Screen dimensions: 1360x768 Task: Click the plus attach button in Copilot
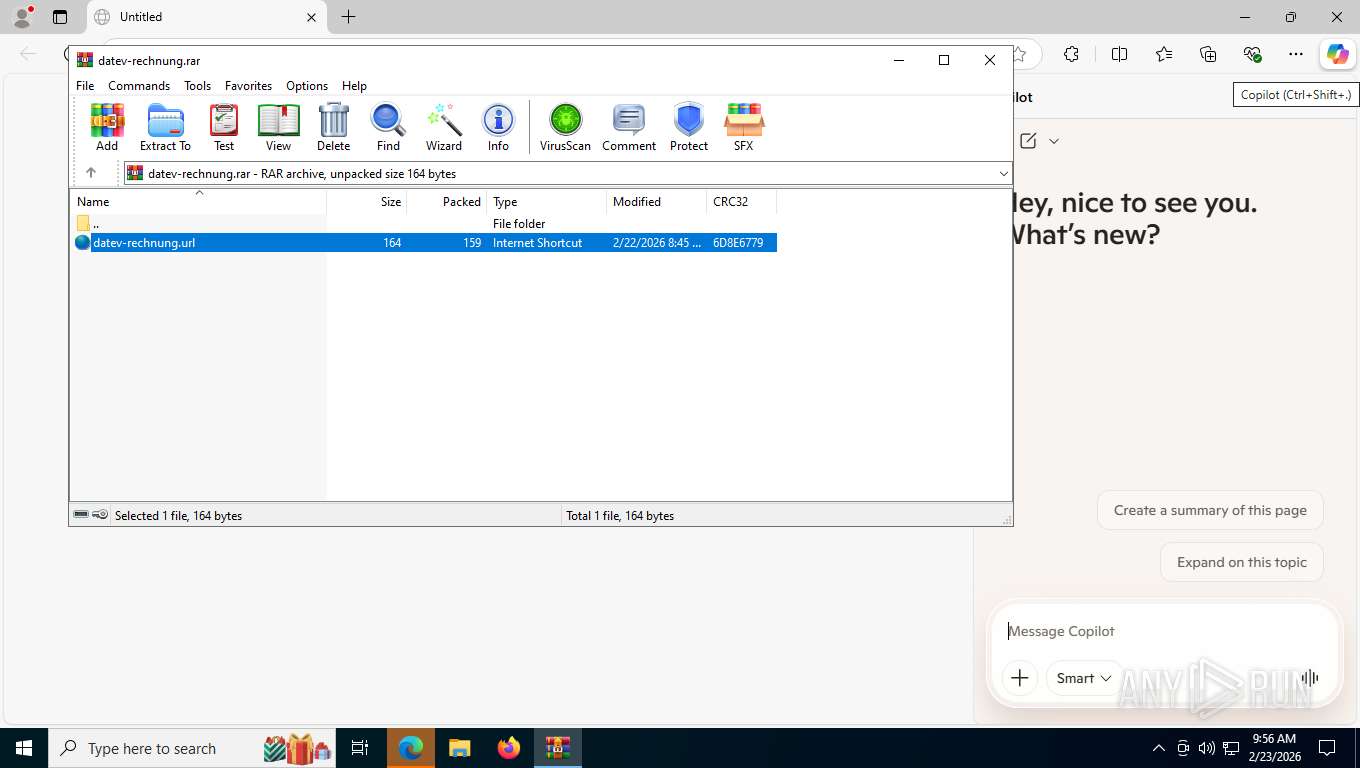tap(1020, 678)
